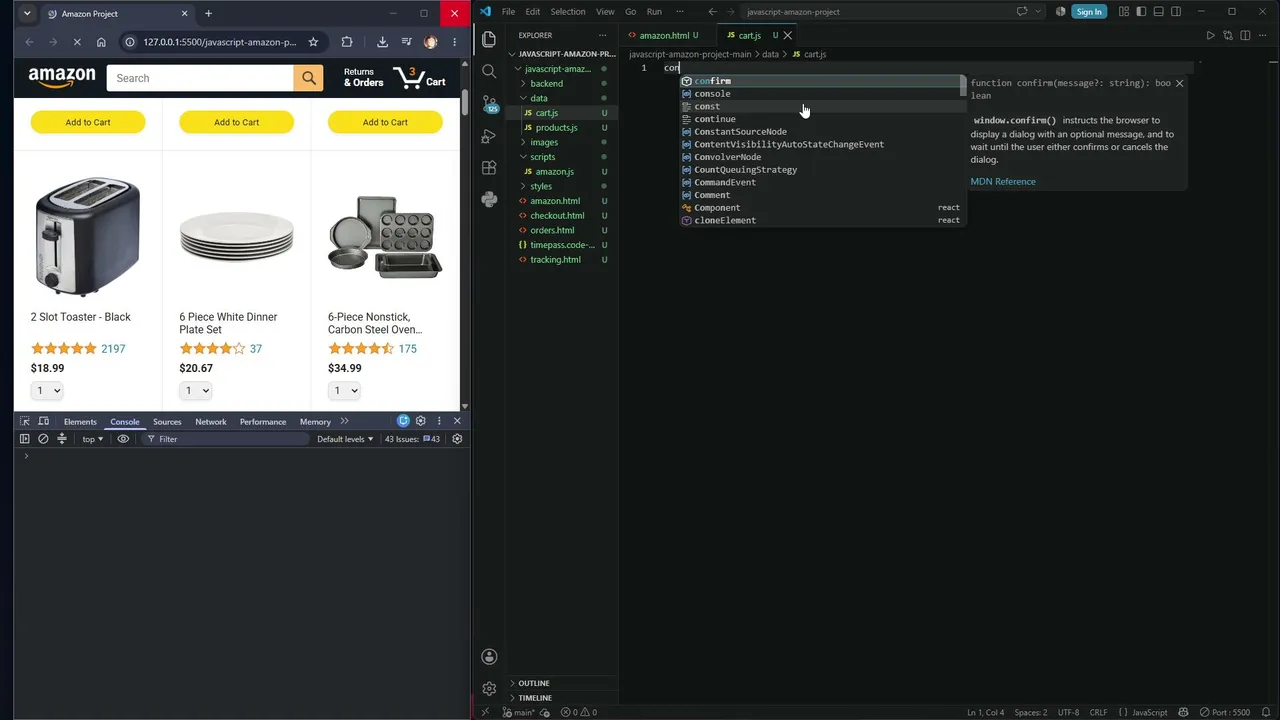Open Python activity bar icon
Viewport: 1280px width, 720px height.
click(489, 199)
